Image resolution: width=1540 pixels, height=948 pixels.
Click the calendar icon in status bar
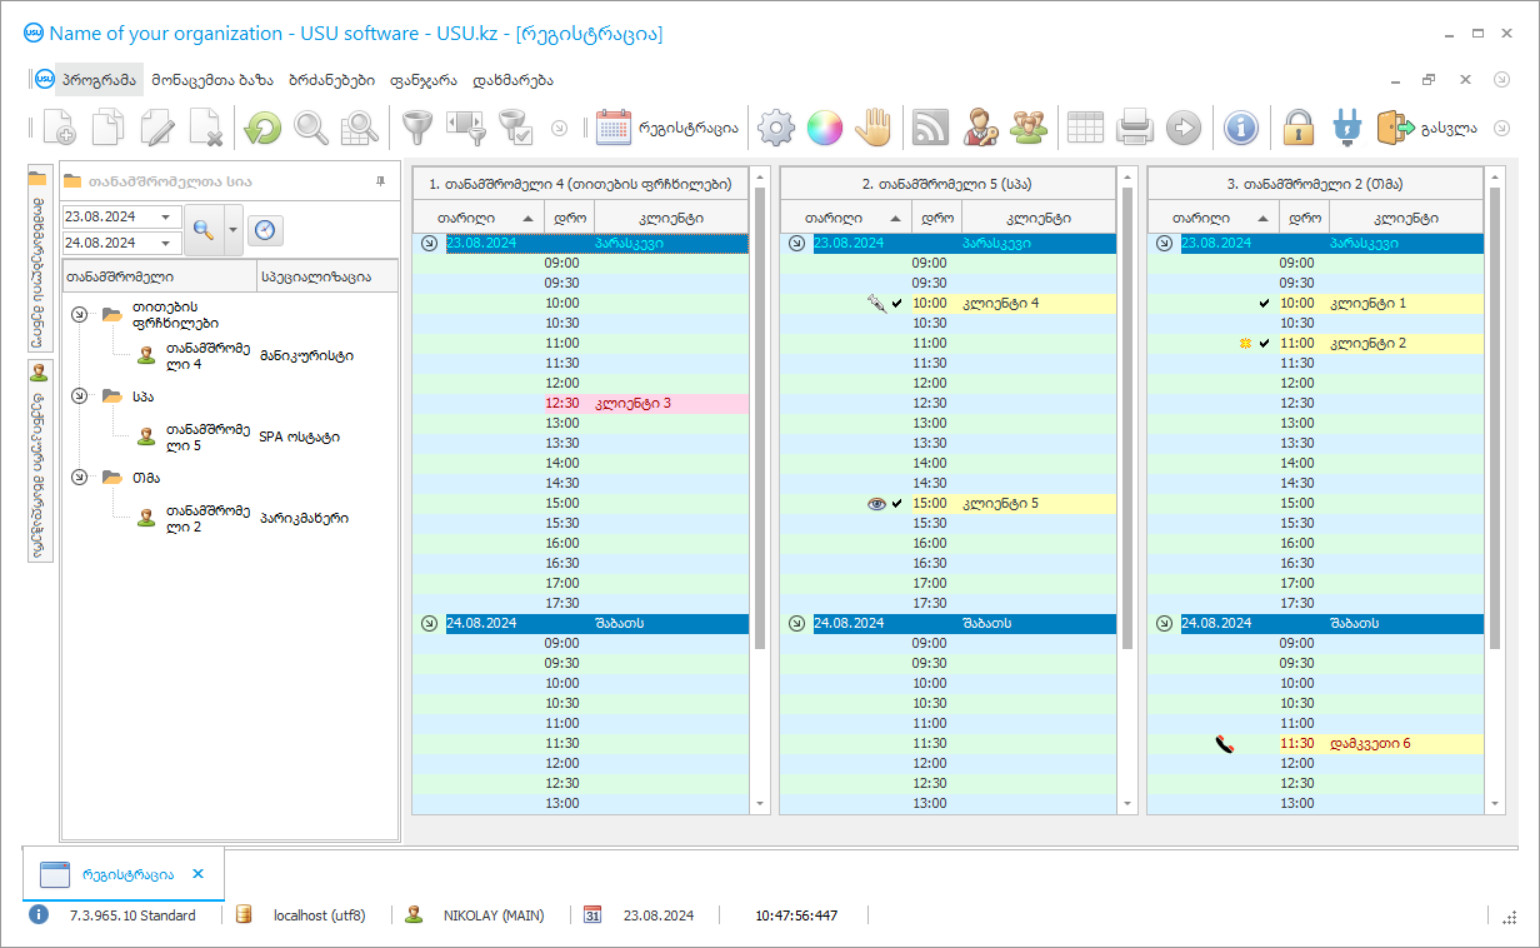[x=592, y=915]
